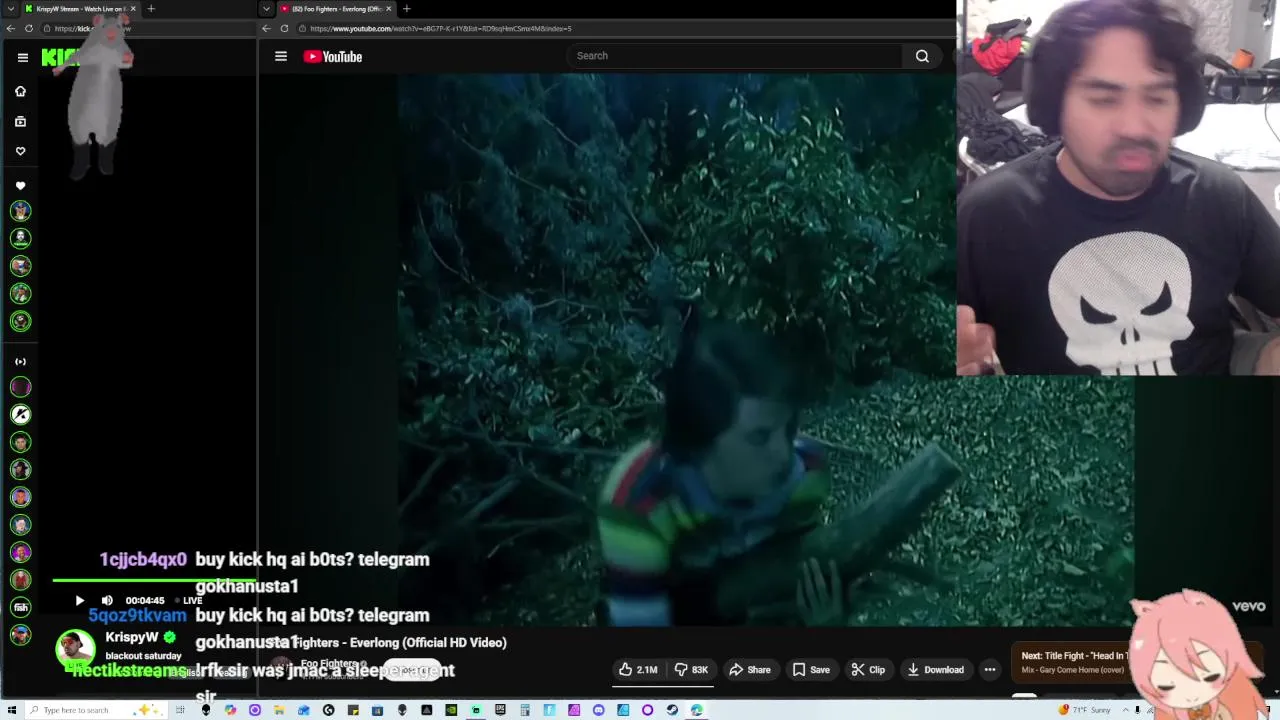Viewport: 1280px width, 720px height.
Task: Go back in the YouTube browser window
Action: [266, 29]
